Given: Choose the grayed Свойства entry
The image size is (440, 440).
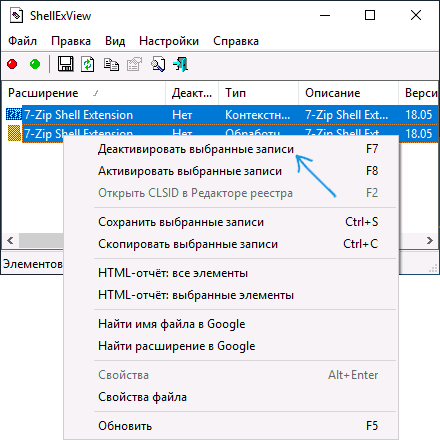Looking at the screenshot, I should [x=231, y=375].
